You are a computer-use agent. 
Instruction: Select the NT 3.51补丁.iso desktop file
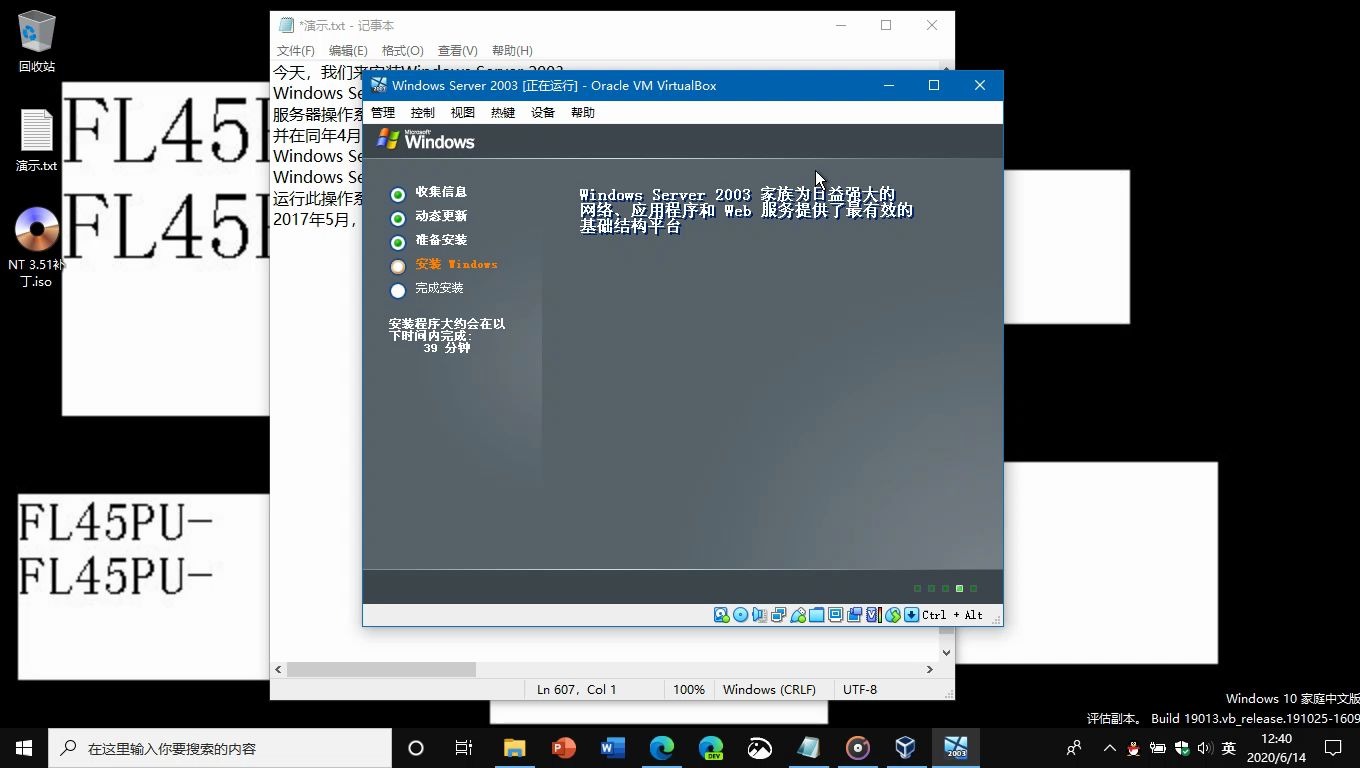(x=37, y=247)
